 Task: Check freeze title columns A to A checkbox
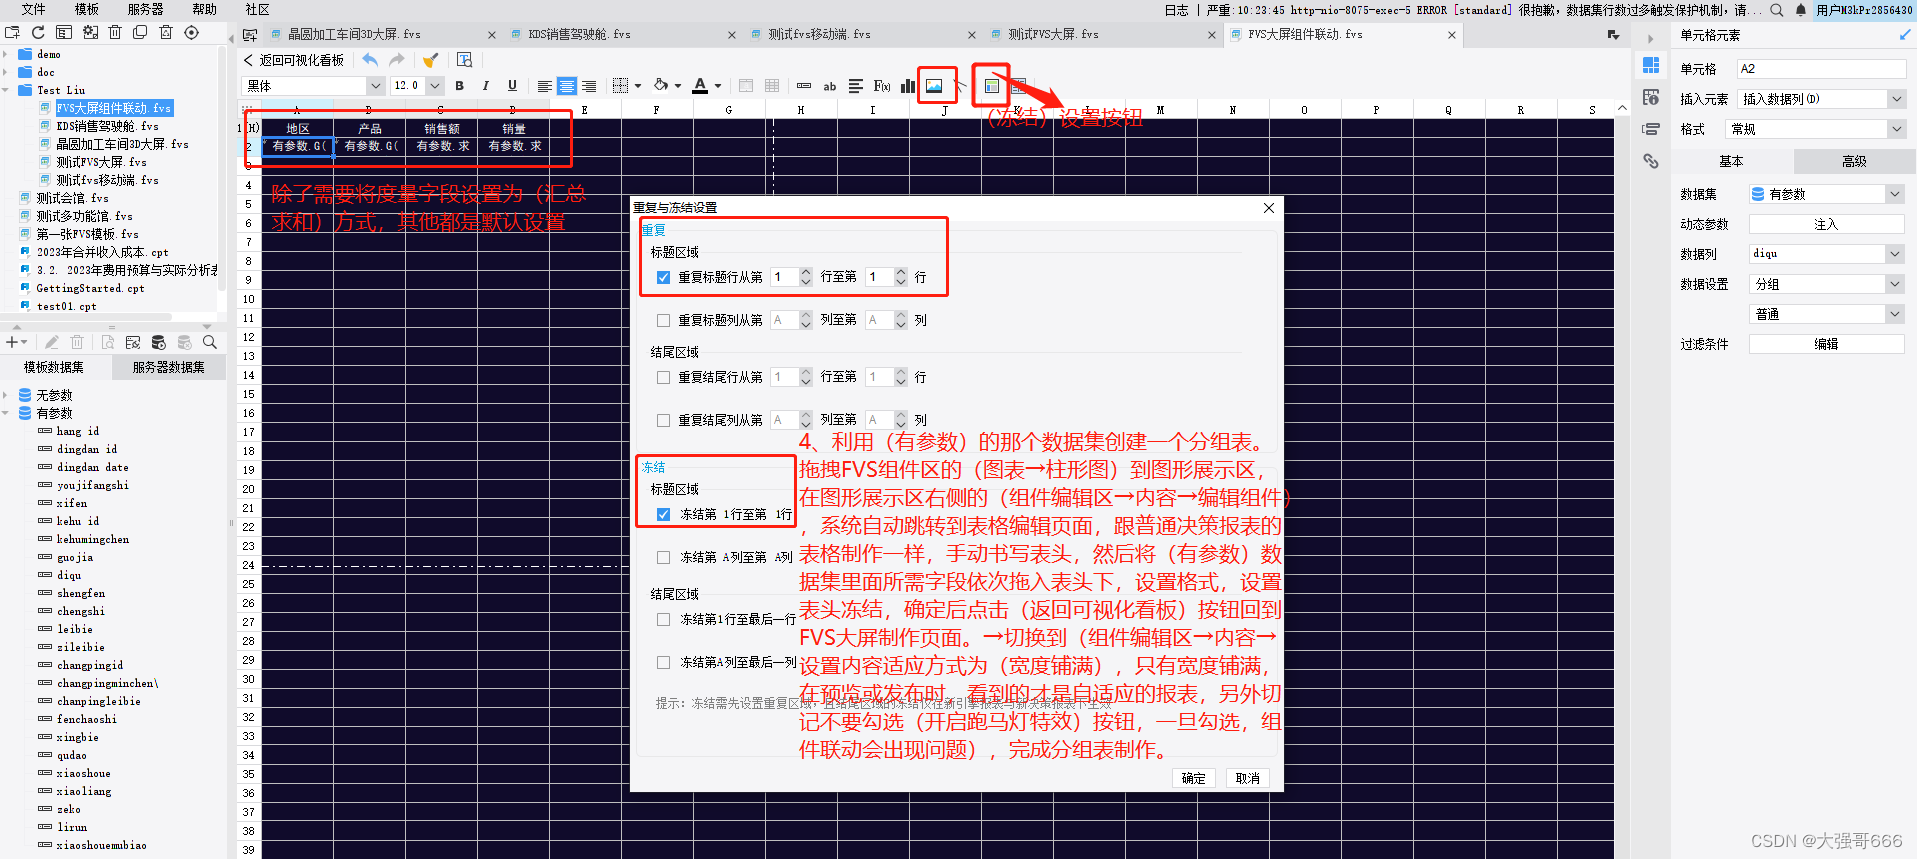click(x=664, y=557)
